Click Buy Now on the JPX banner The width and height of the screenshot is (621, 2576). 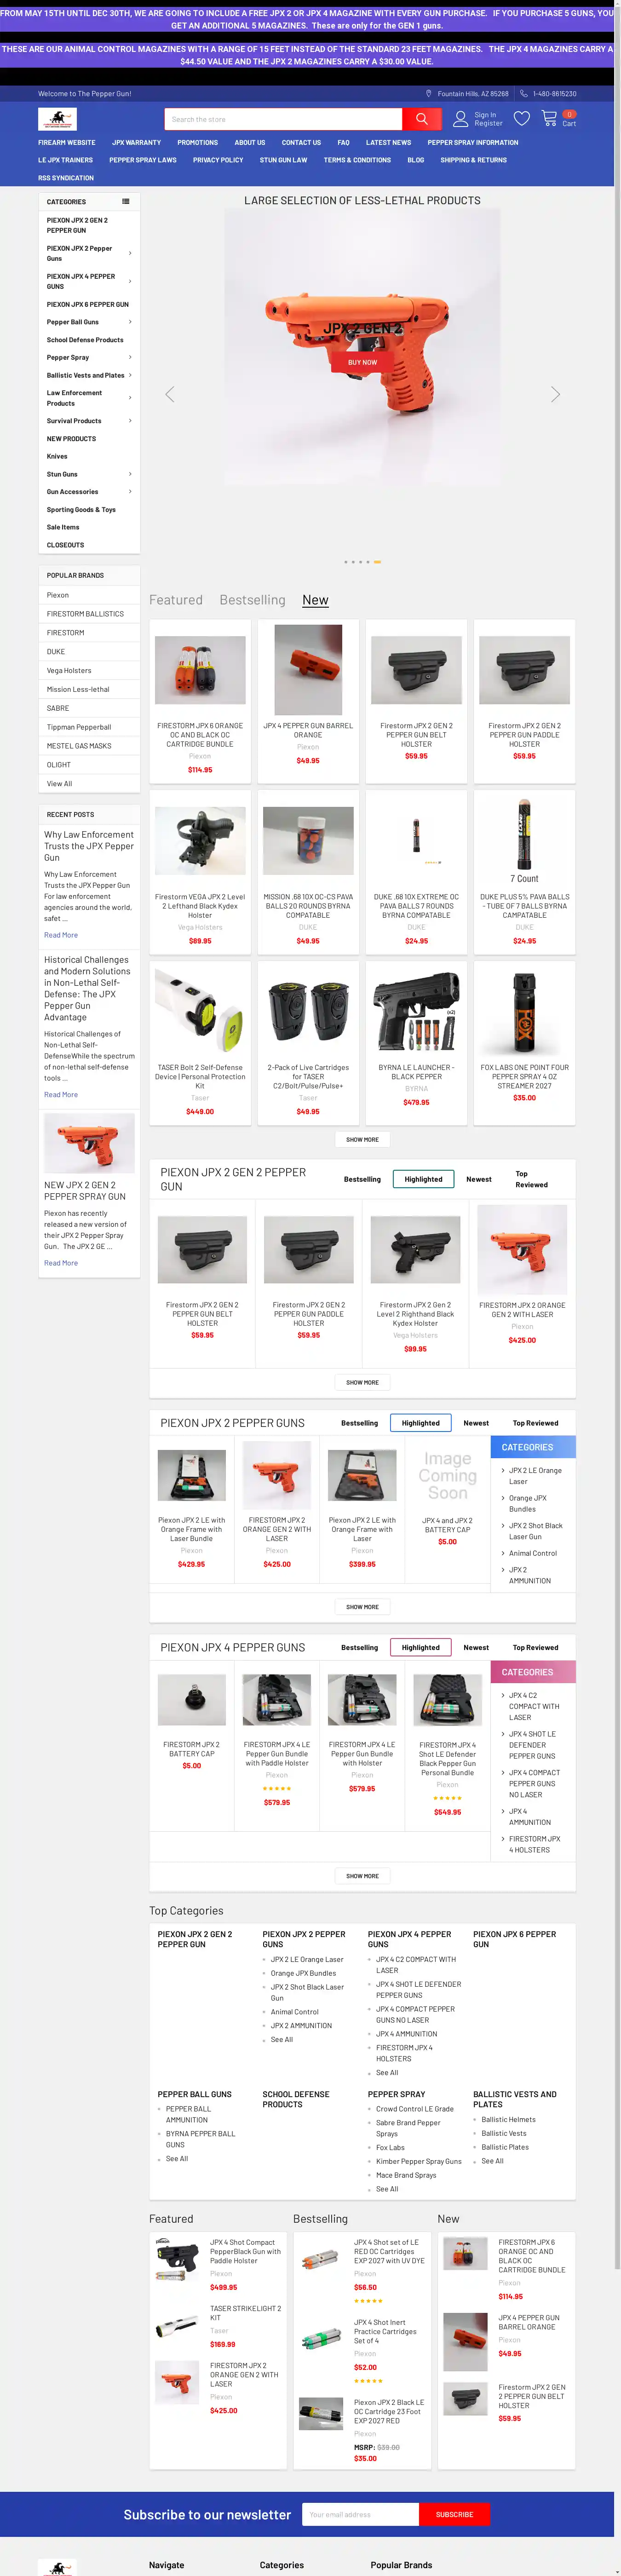(x=362, y=362)
